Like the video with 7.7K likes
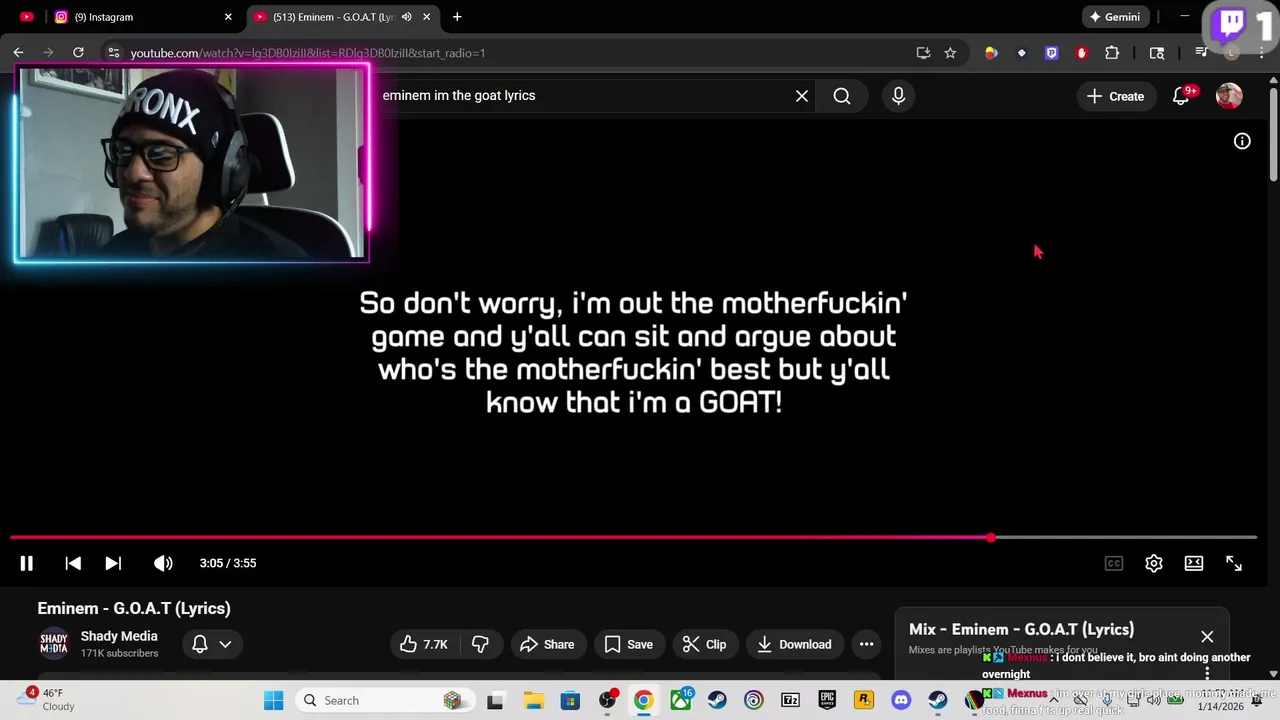This screenshot has width=1280, height=720. pyautogui.click(x=423, y=644)
